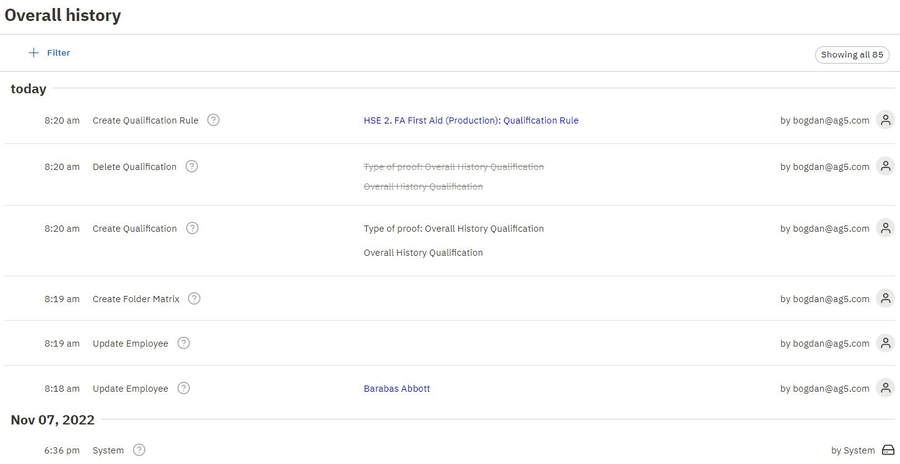Click help icon beside Create Qualification Rule
The height and width of the screenshot is (464, 900).
point(213,120)
